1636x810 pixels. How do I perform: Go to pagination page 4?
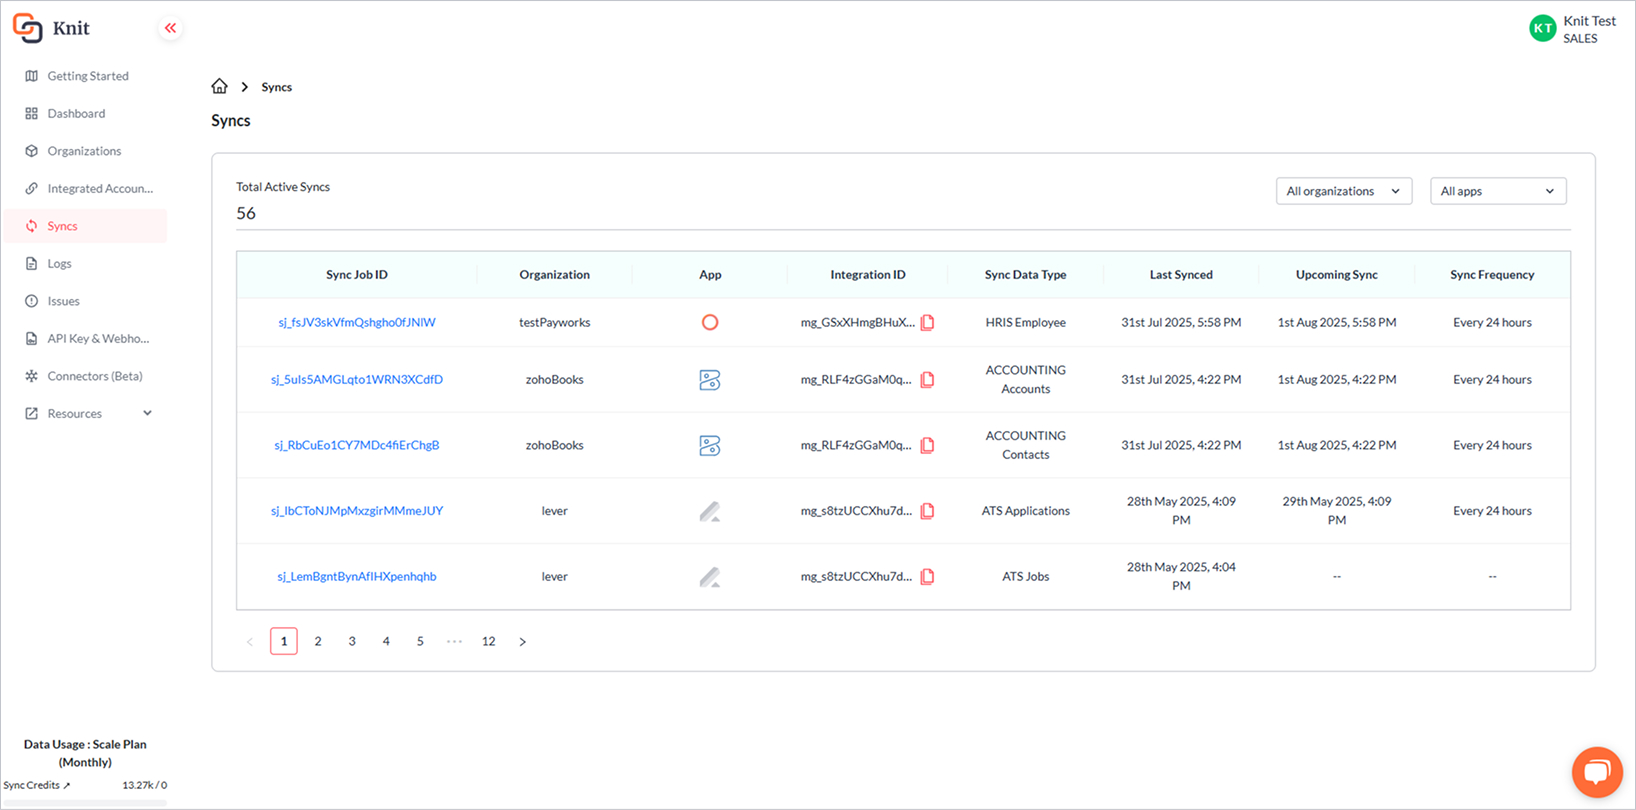coord(386,641)
